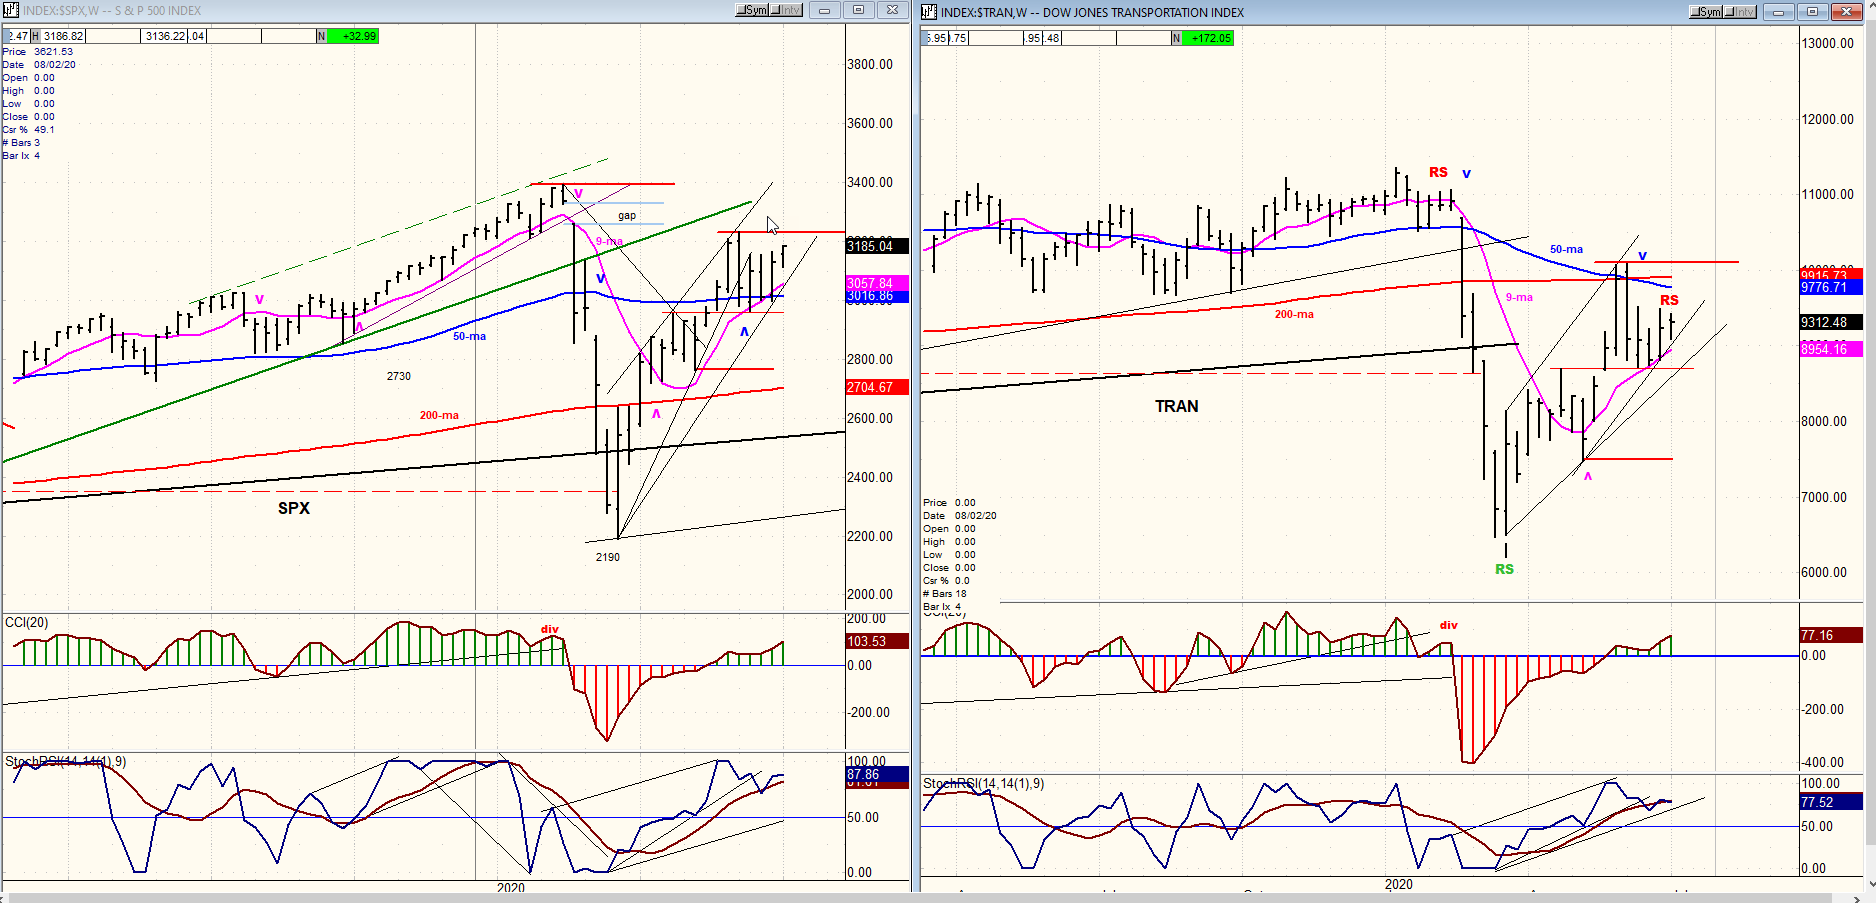1876x903 pixels.
Task: Click the 77.16 CCI value tag in TRAN
Action: (1831, 635)
